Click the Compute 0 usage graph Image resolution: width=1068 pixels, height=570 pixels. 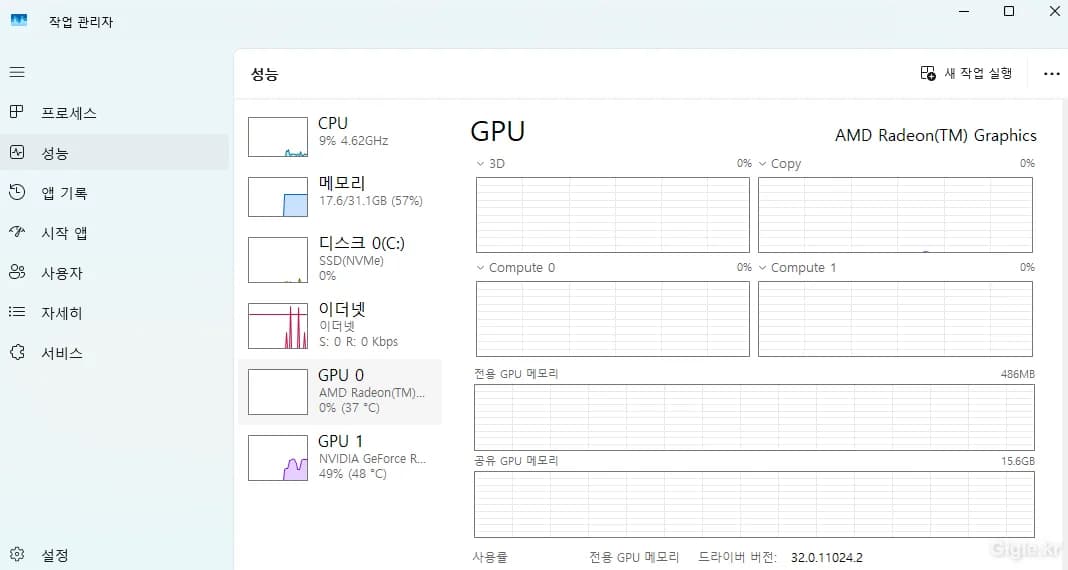(x=613, y=319)
